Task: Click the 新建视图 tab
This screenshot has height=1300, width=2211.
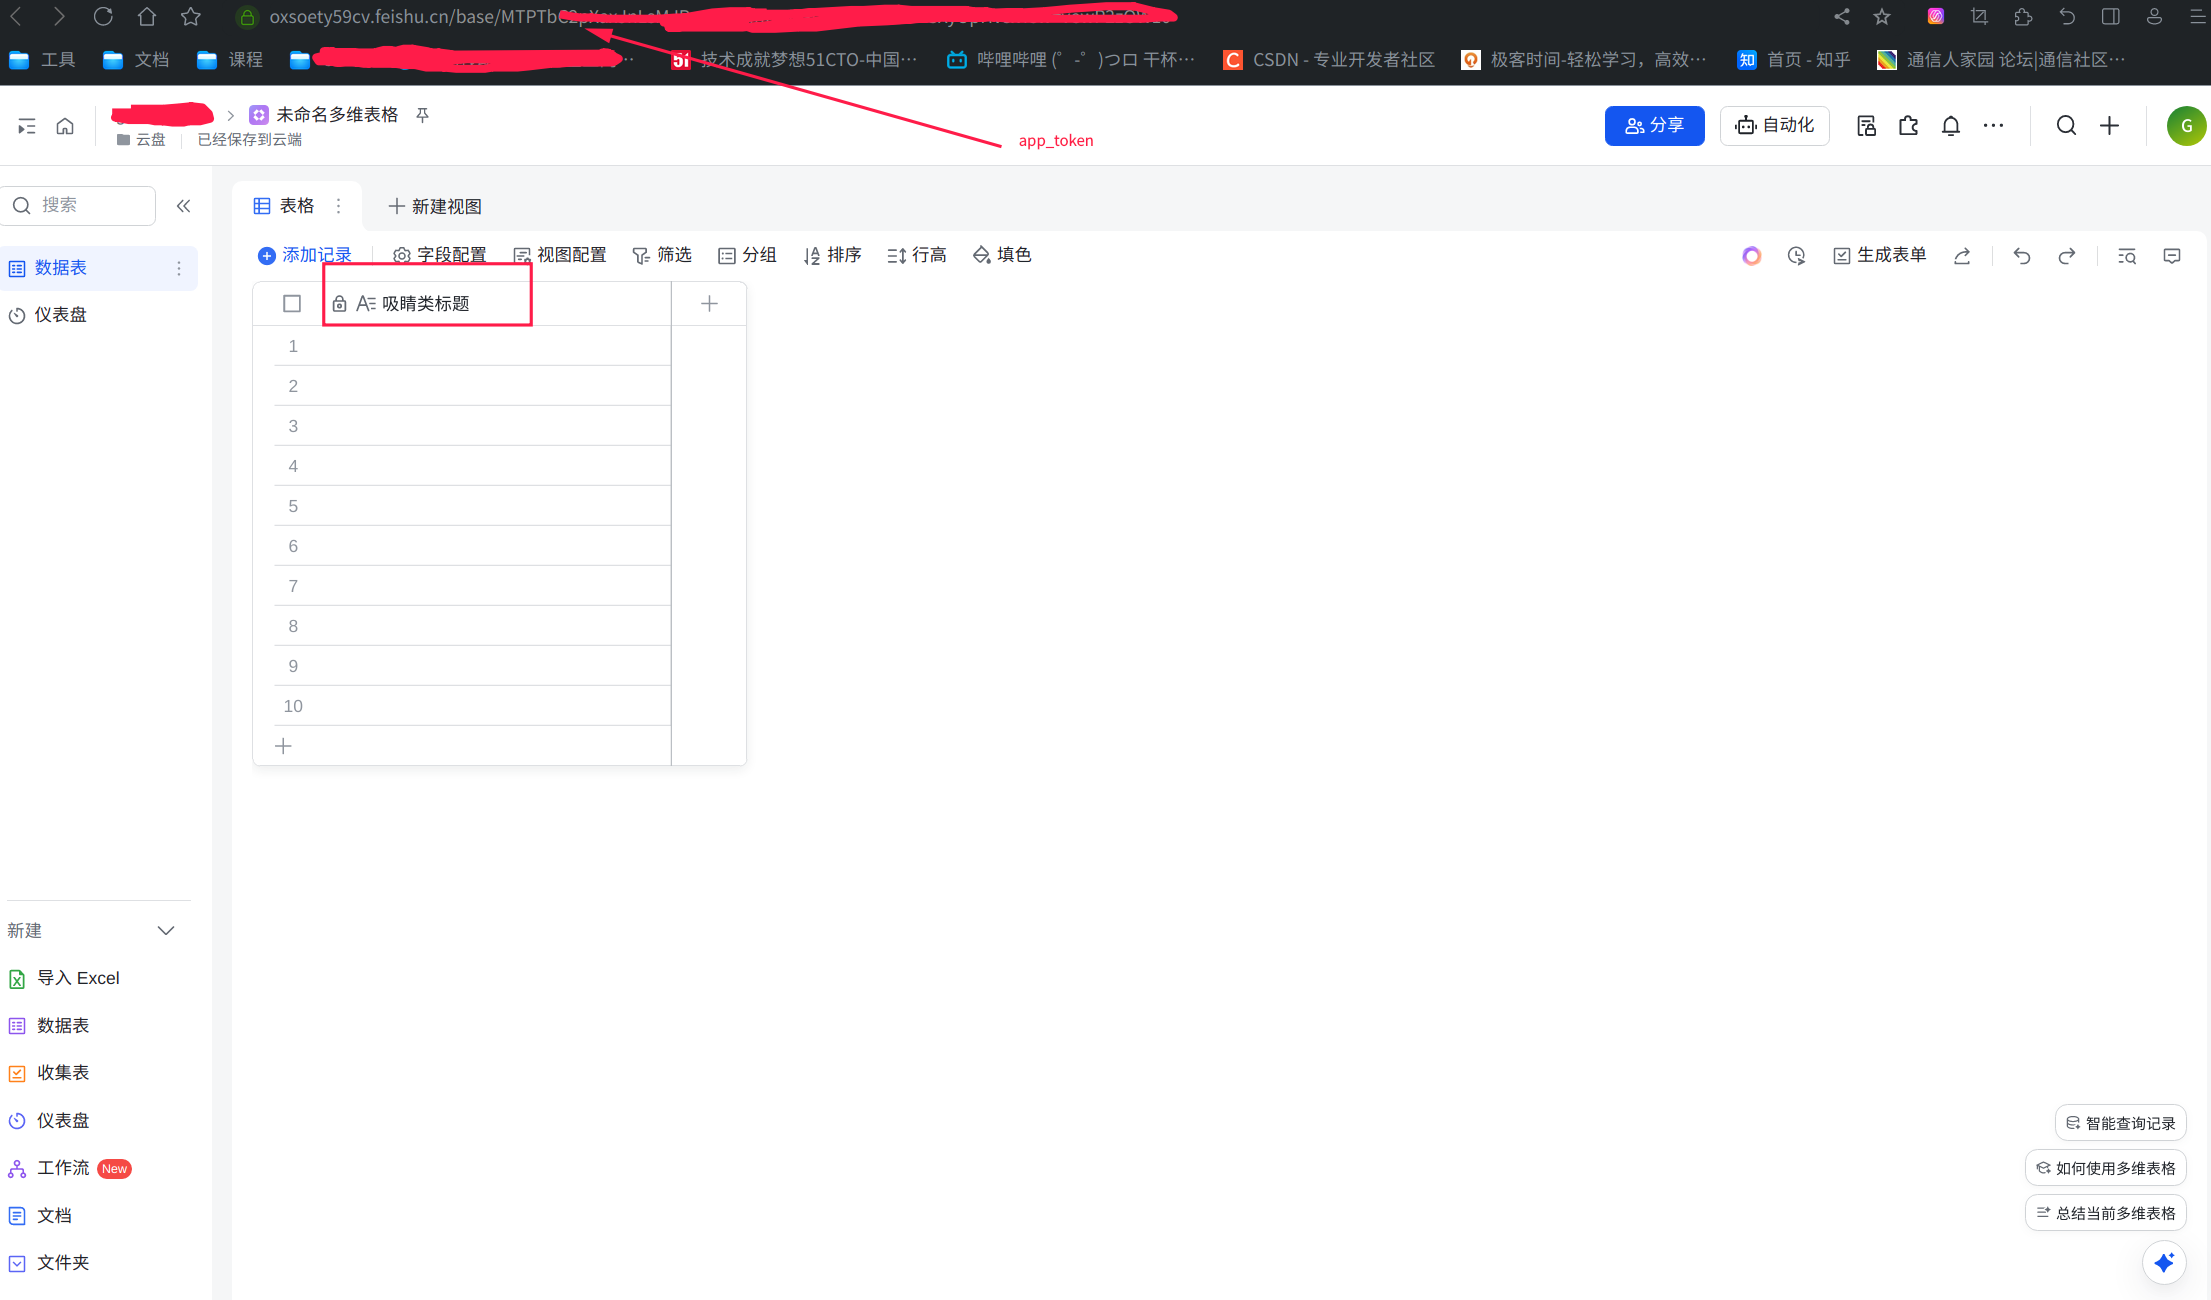Action: pos(435,206)
